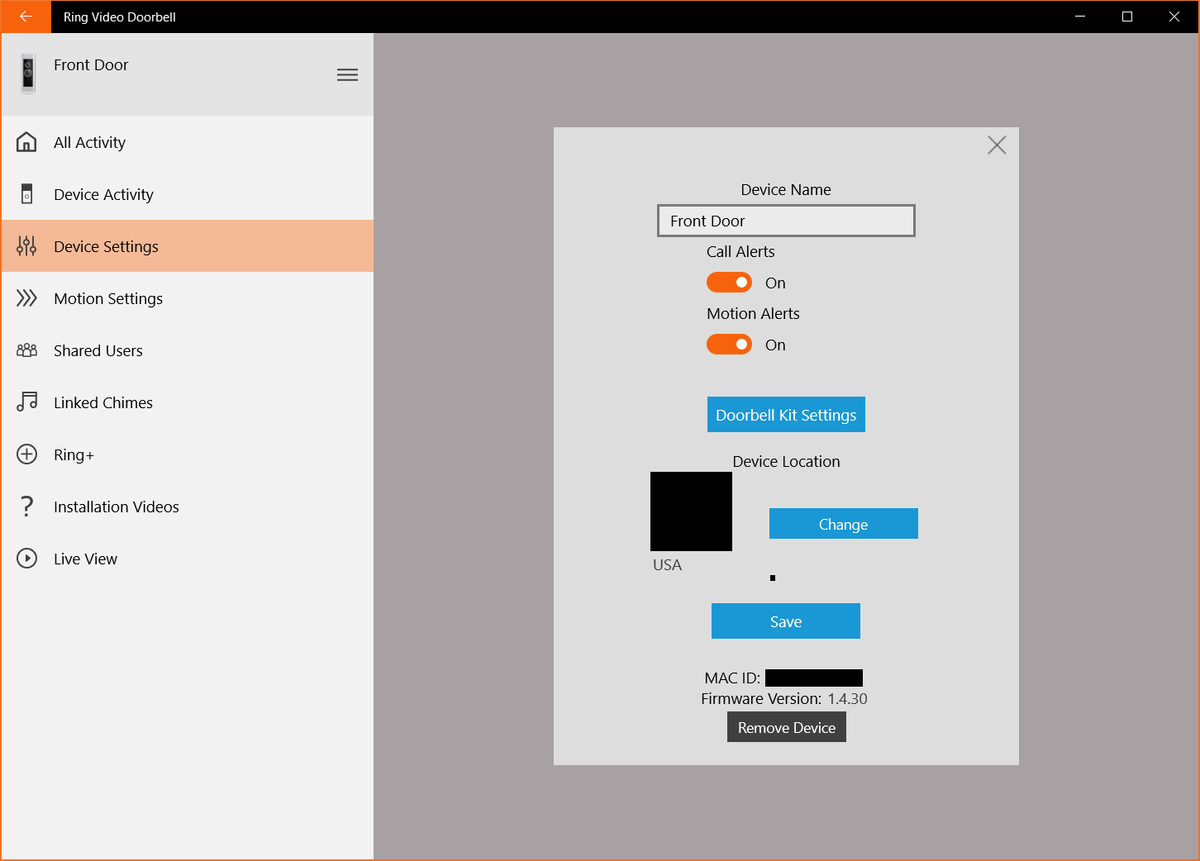Save the device settings
The width and height of the screenshot is (1200, 861).
point(785,620)
